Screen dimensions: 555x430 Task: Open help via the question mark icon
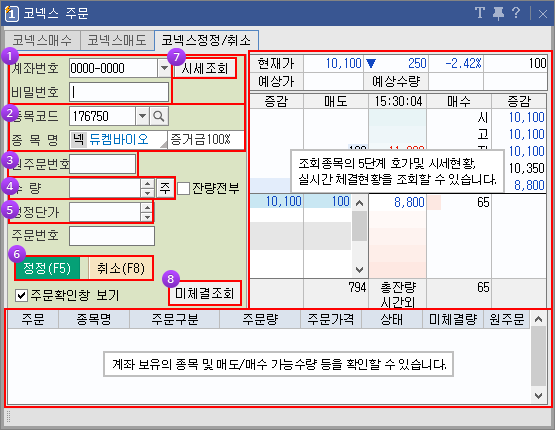coord(516,13)
